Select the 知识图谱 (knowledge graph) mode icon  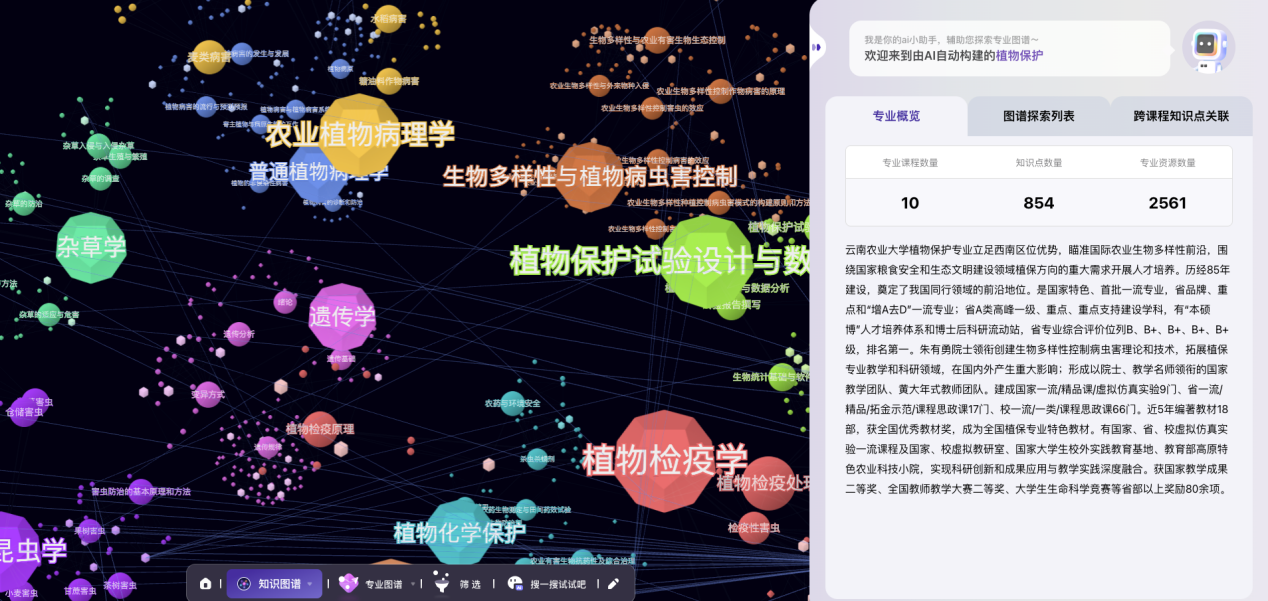point(243,584)
